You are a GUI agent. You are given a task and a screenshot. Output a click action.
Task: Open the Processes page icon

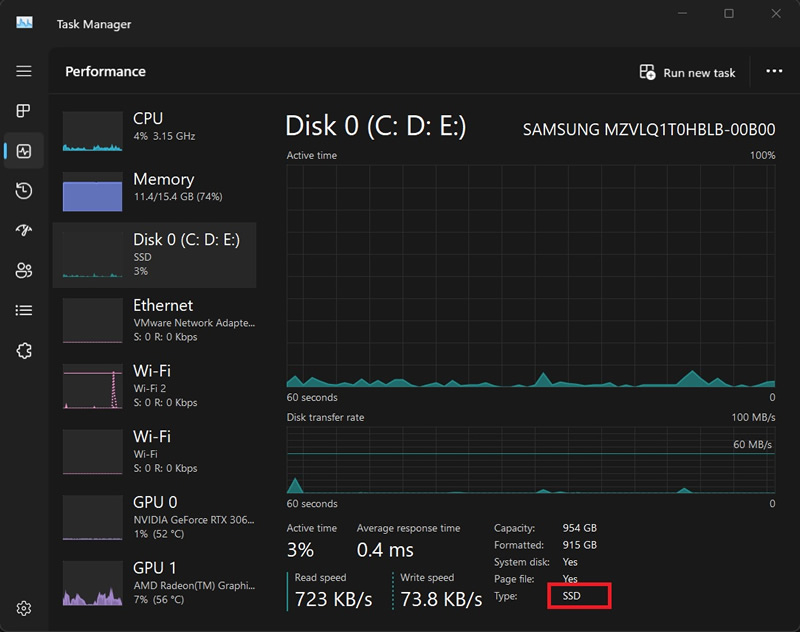[24, 110]
